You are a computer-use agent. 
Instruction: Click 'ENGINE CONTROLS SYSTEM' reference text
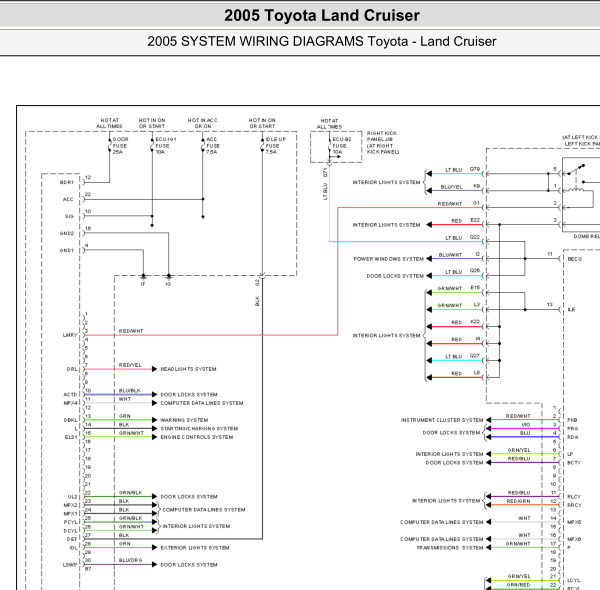[x=197, y=437]
